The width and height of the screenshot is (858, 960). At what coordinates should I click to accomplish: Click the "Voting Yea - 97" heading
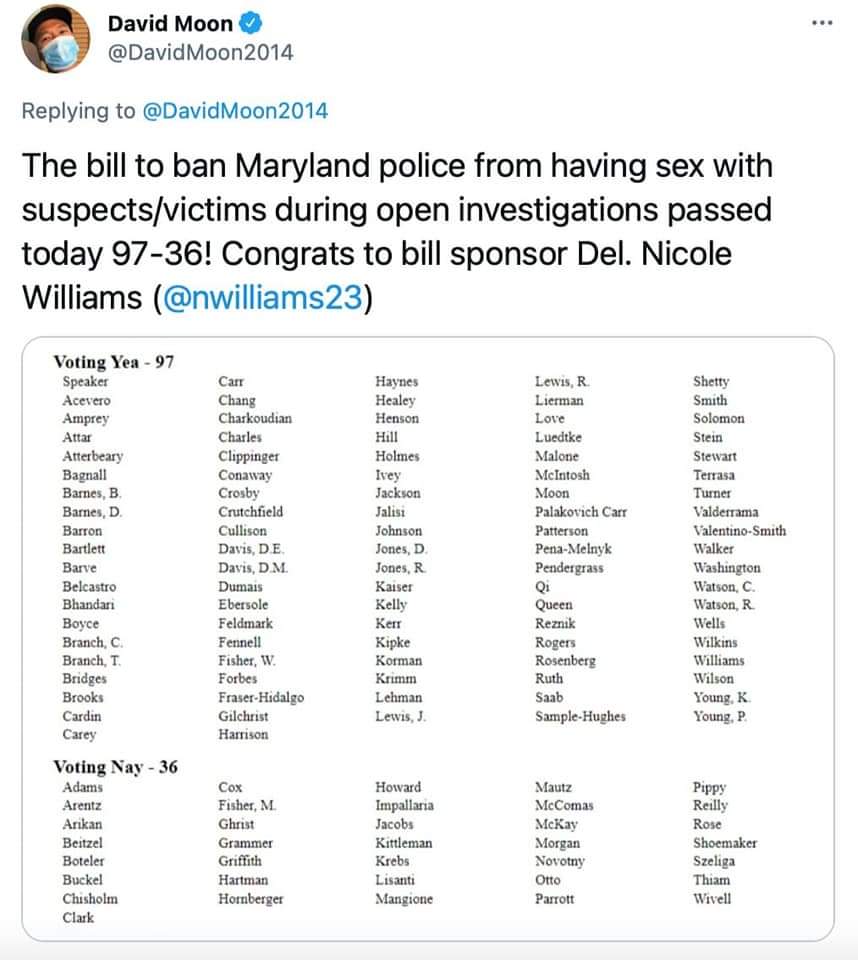tap(113, 362)
